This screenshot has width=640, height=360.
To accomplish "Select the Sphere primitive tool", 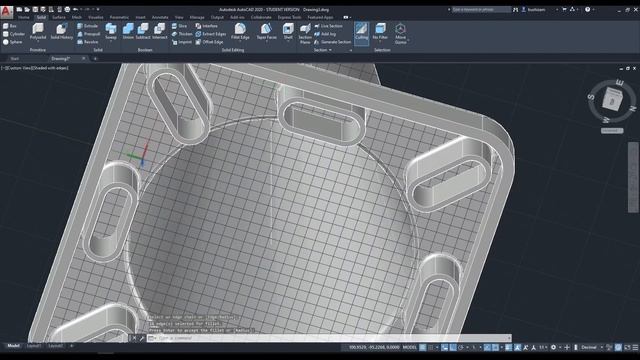I will coord(13,42).
